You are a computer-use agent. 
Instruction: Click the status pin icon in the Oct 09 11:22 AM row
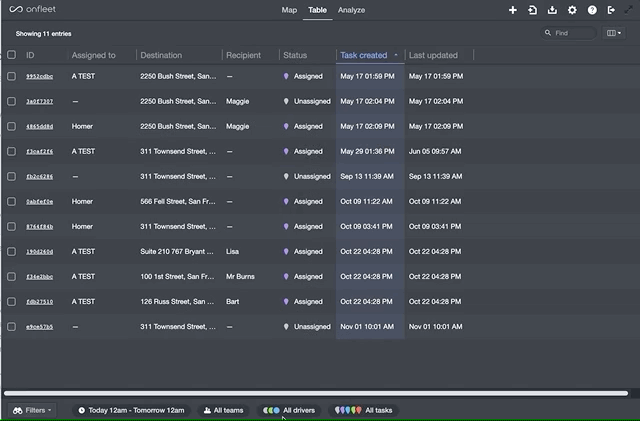tap(286, 202)
